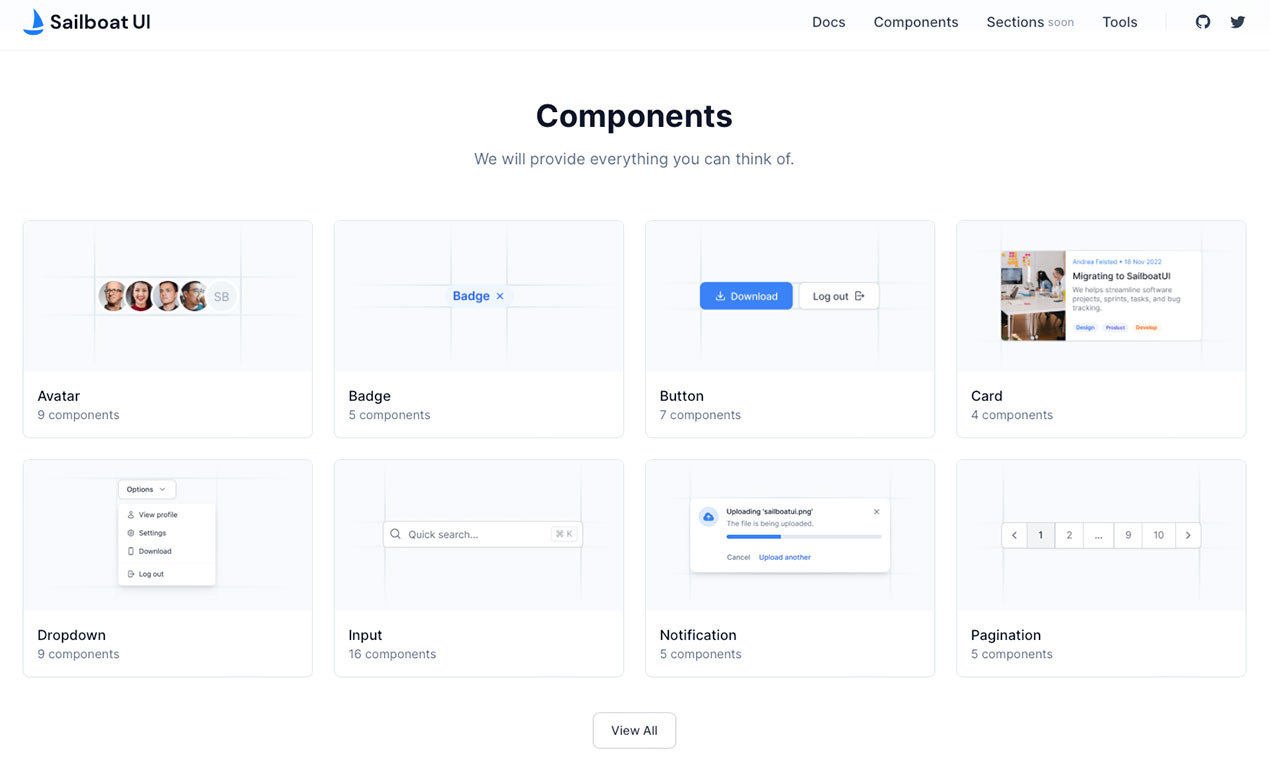The image size is (1270, 760).
Task: Select the SB initials avatar in the Avatar preview
Action: [x=221, y=296]
